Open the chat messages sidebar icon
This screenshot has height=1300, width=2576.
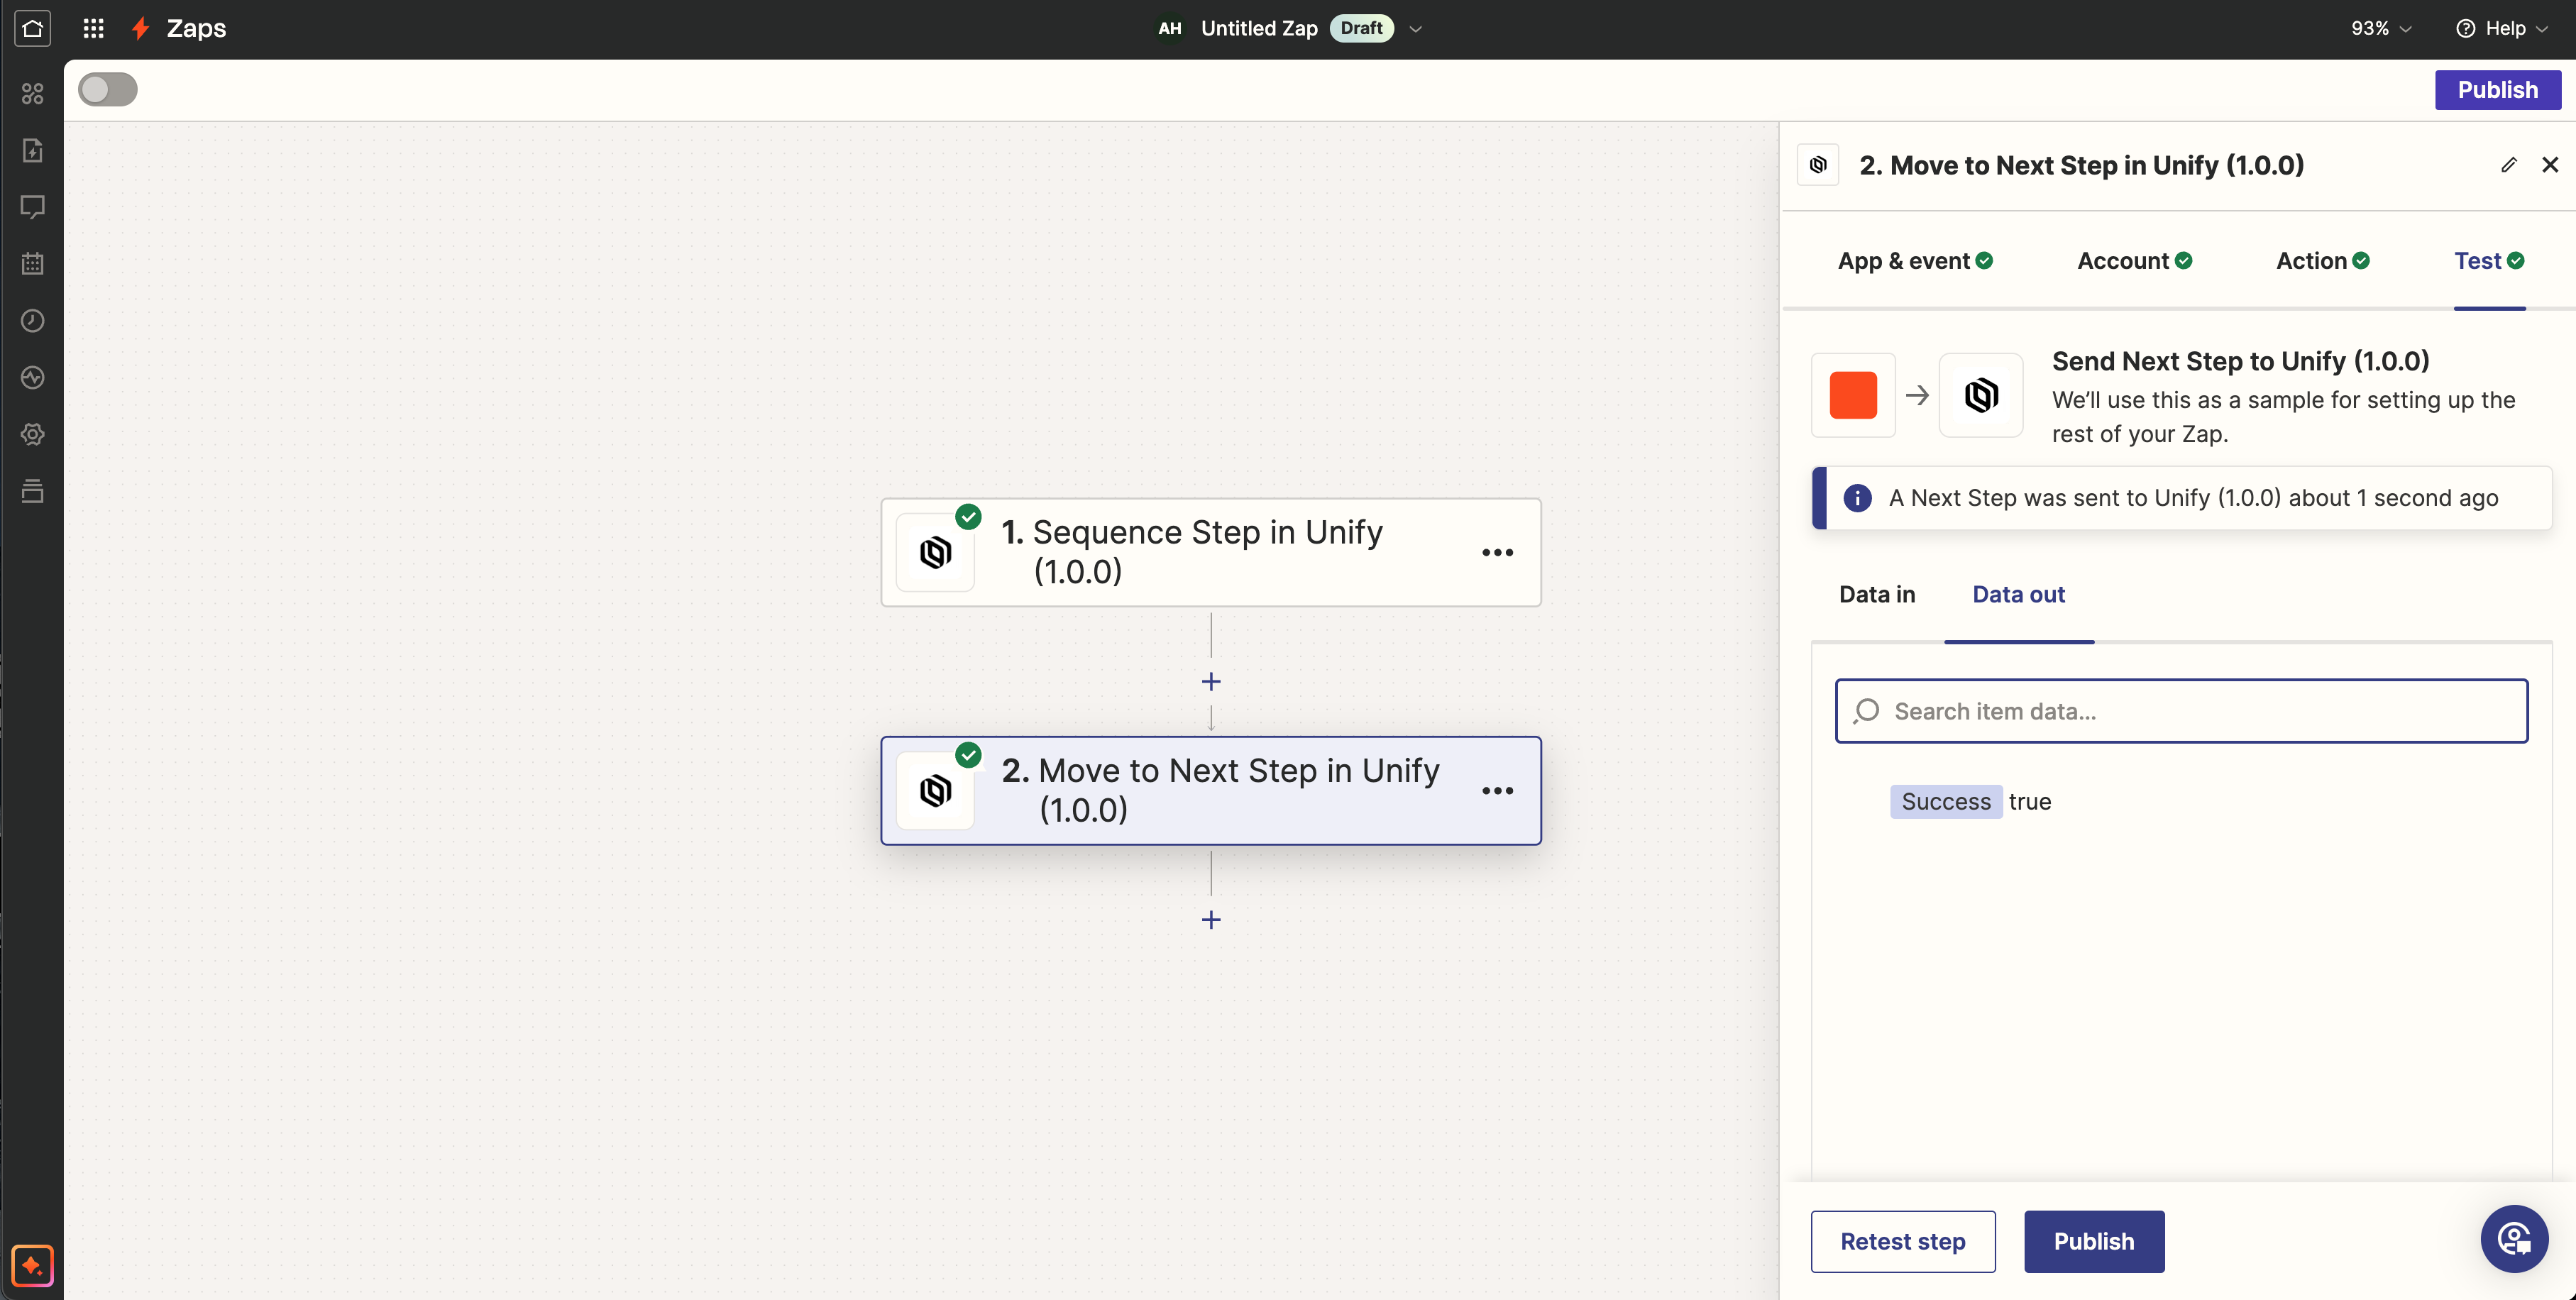click(x=33, y=206)
